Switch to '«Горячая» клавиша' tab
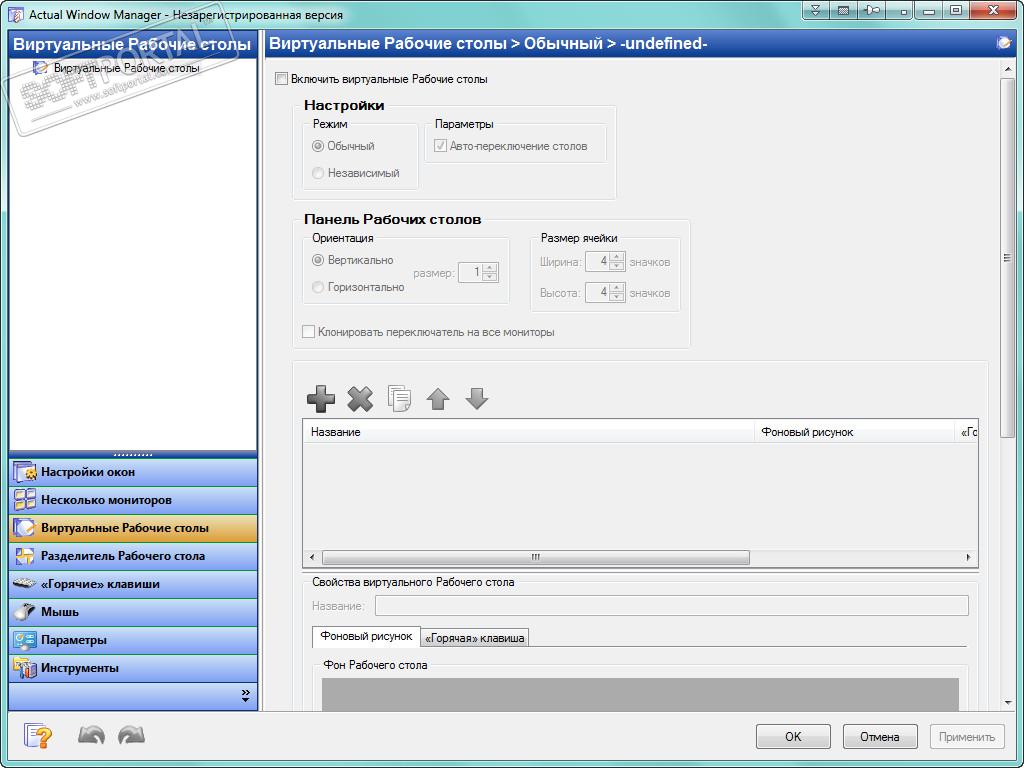Screen dimensions: 1024x768 475,638
